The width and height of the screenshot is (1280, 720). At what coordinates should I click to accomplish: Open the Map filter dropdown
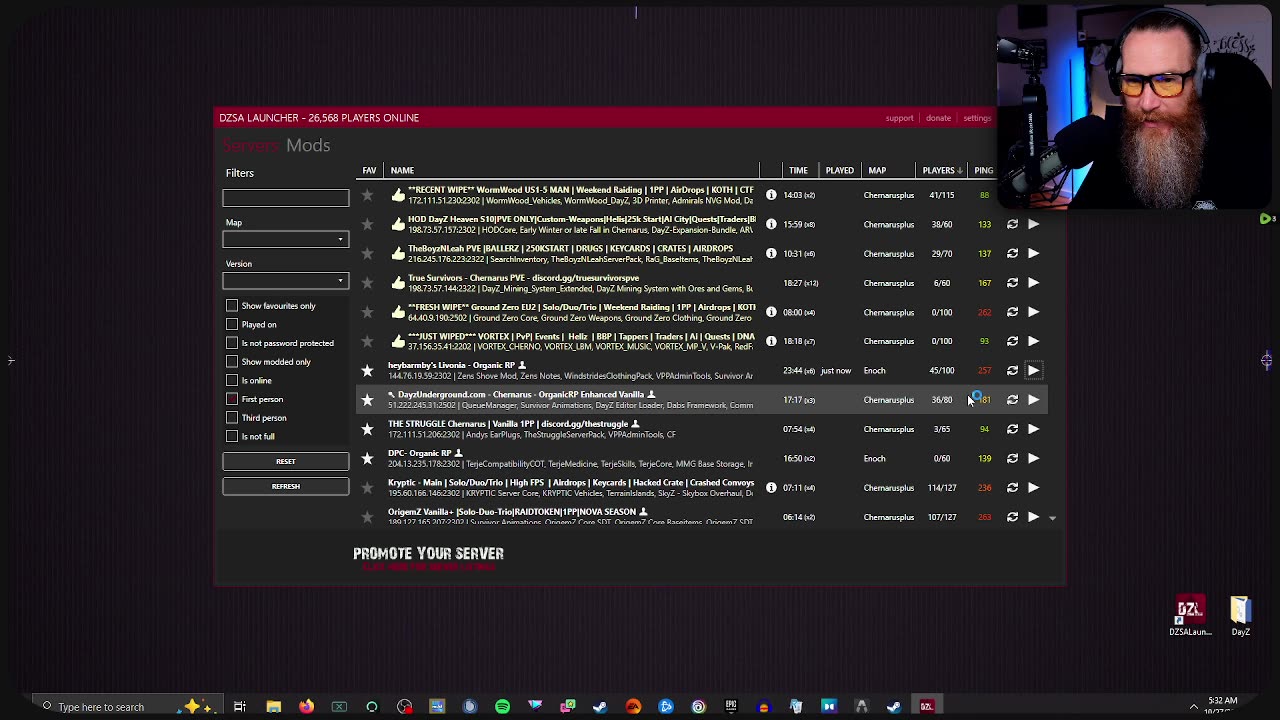click(x=285, y=240)
